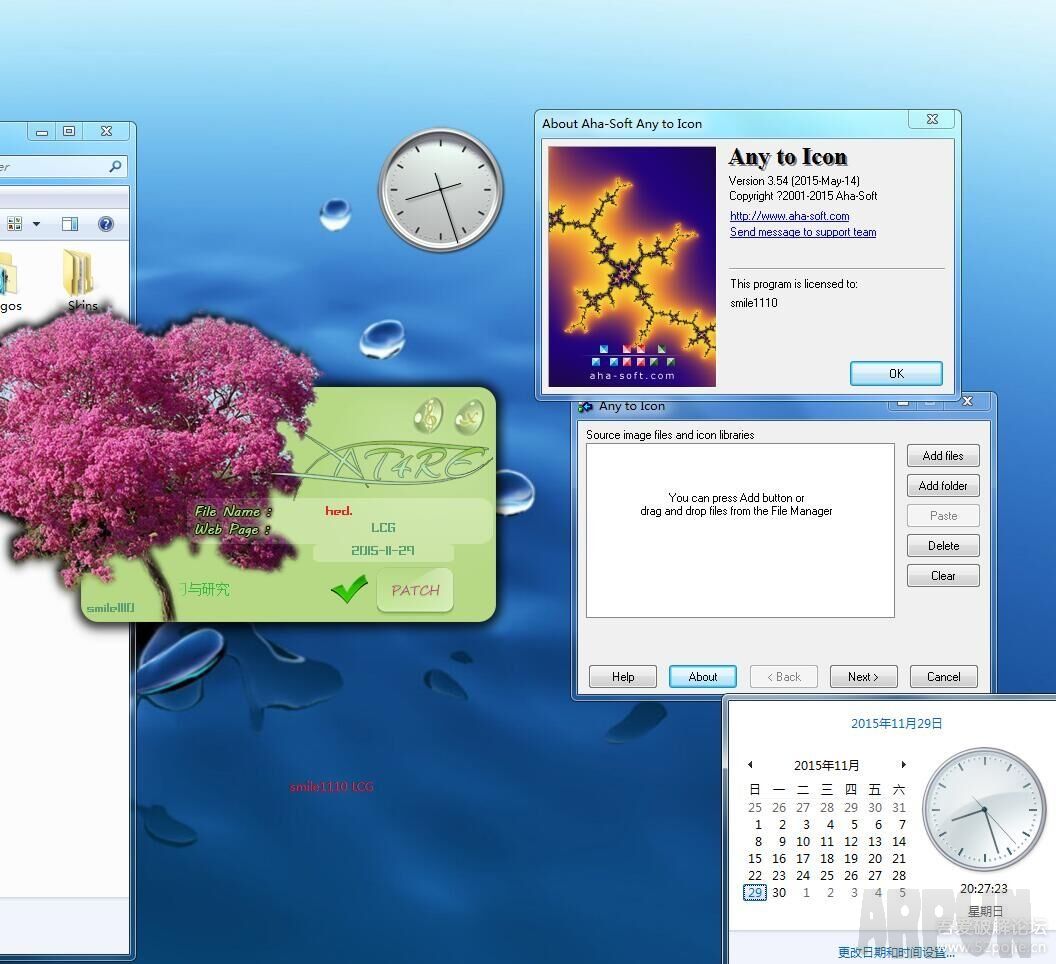The height and width of the screenshot is (964, 1056).
Task: Click the green checkmark icon
Action: point(349,589)
